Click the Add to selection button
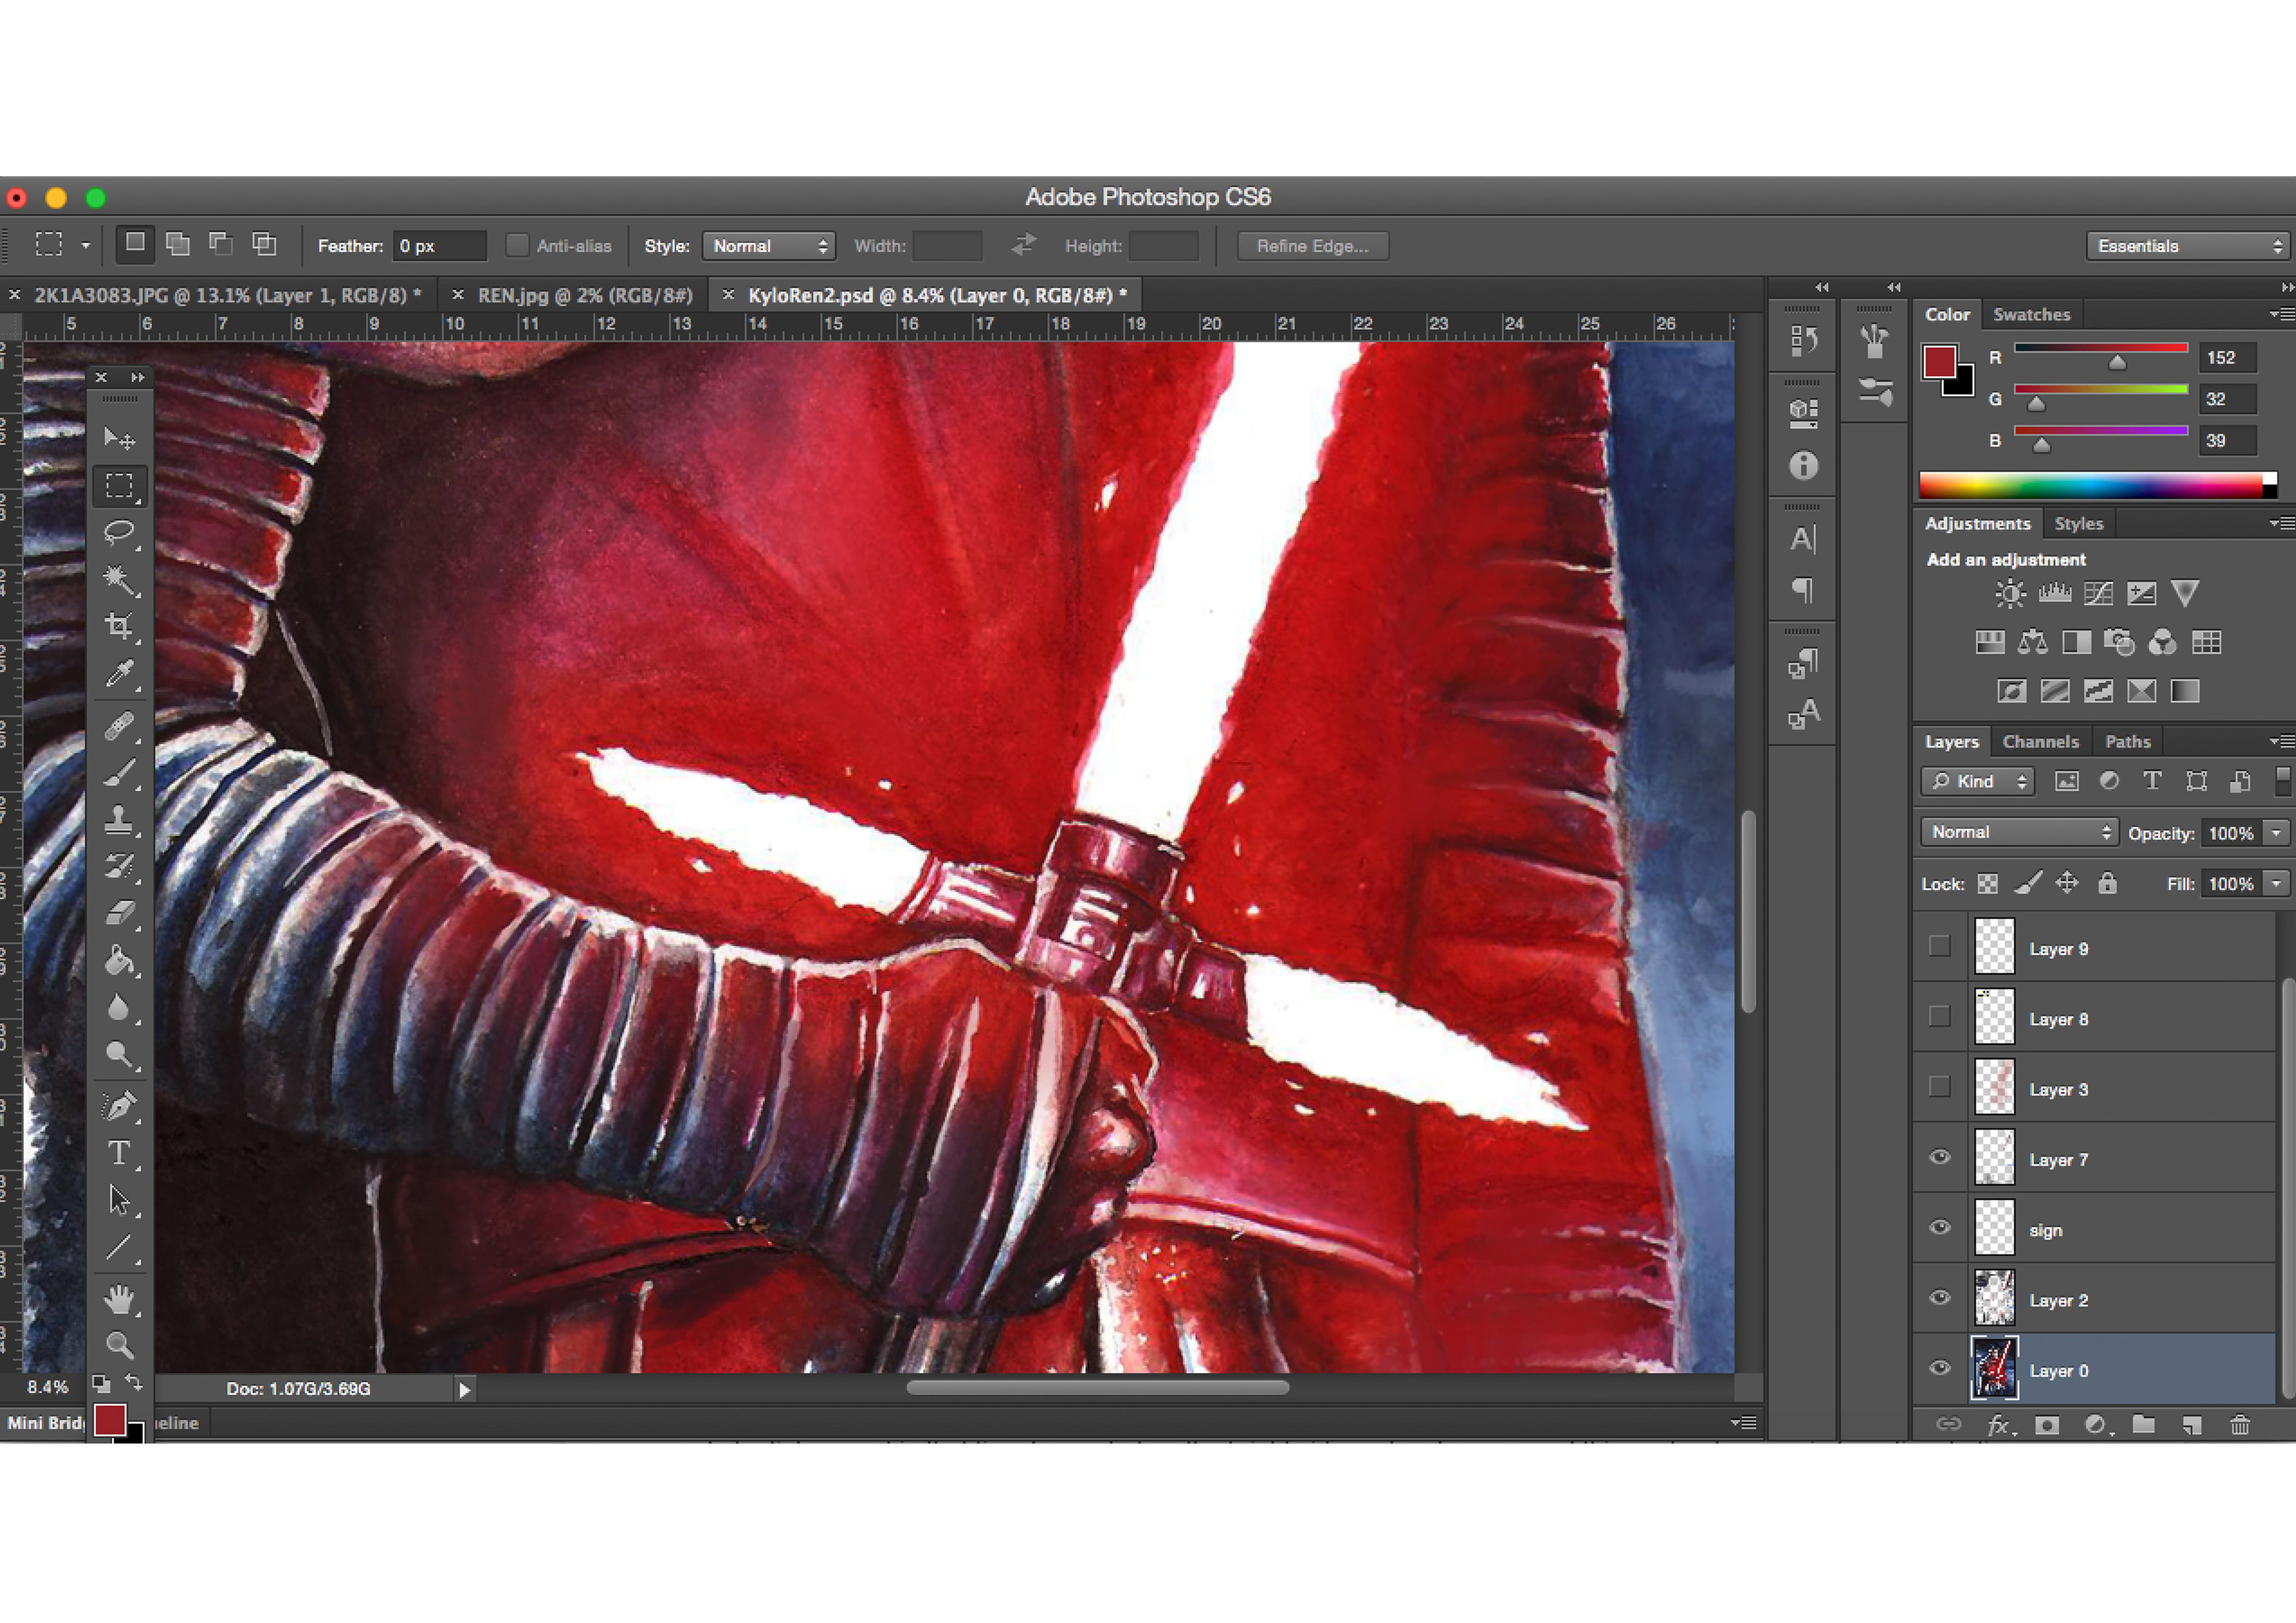2296x1623 pixels. [x=178, y=244]
